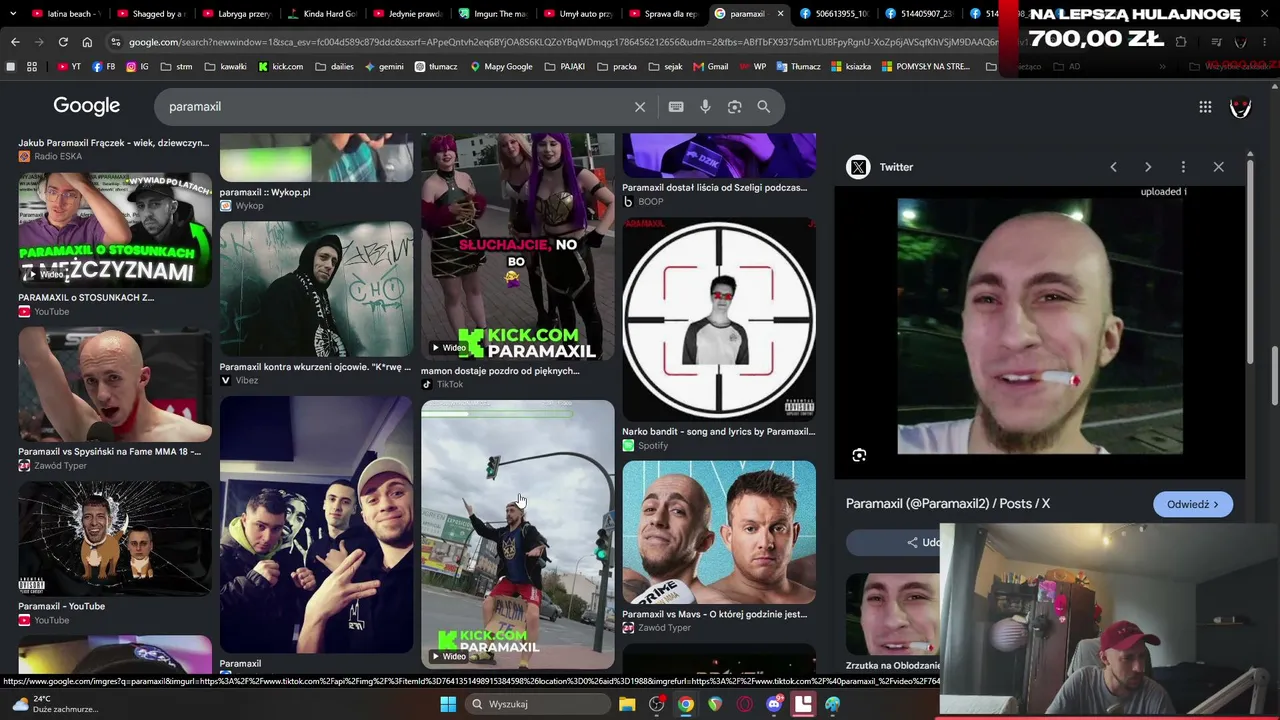This screenshot has width=1280, height=720.
Task: Open the Paint icon in the taskbar
Action: pyautogui.click(x=833, y=704)
